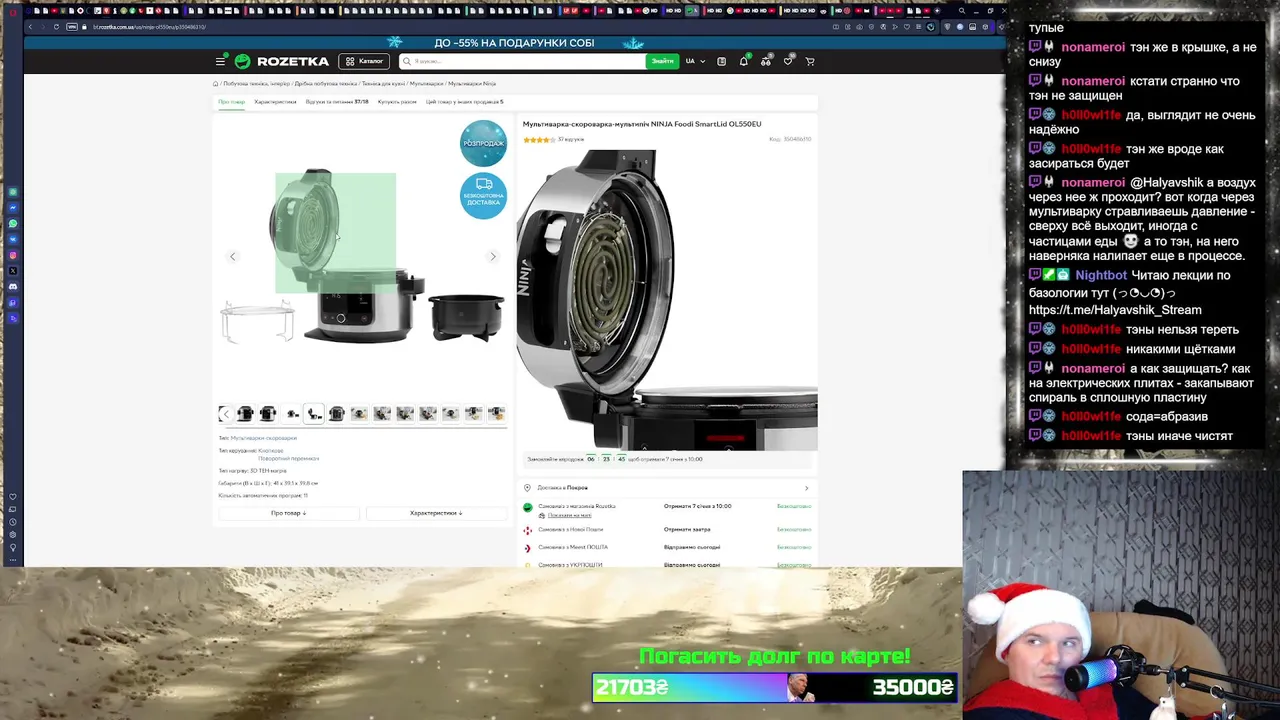Image resolution: width=1280 pixels, height=720 pixels.
Task: Open the Rozetka hamburger menu
Action: pos(220,61)
